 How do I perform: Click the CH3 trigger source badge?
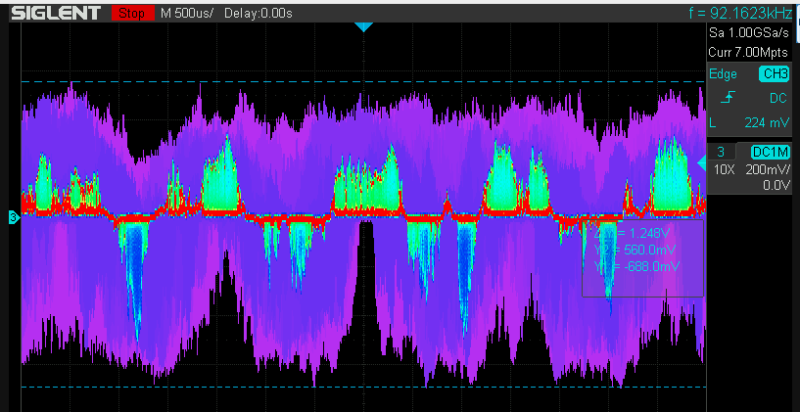[x=774, y=74]
